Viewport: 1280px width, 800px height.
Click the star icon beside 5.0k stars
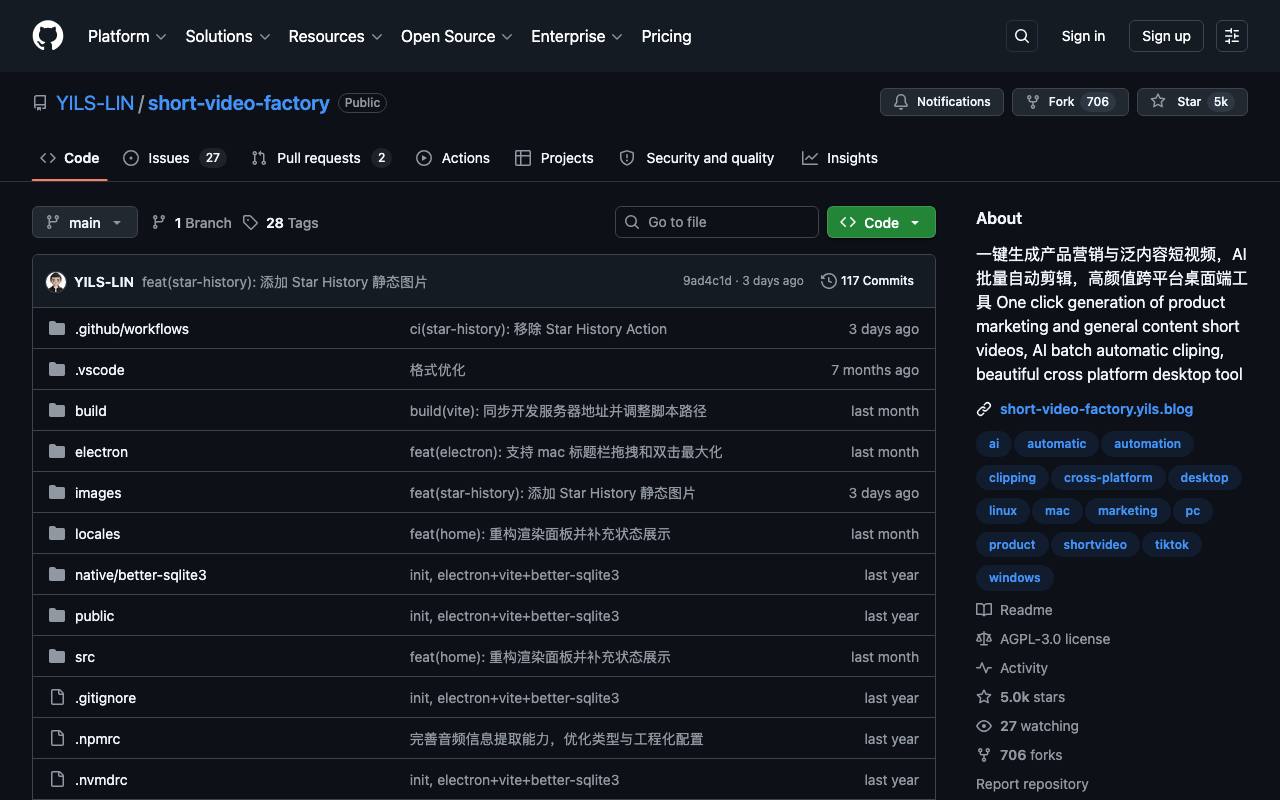[x=984, y=697]
